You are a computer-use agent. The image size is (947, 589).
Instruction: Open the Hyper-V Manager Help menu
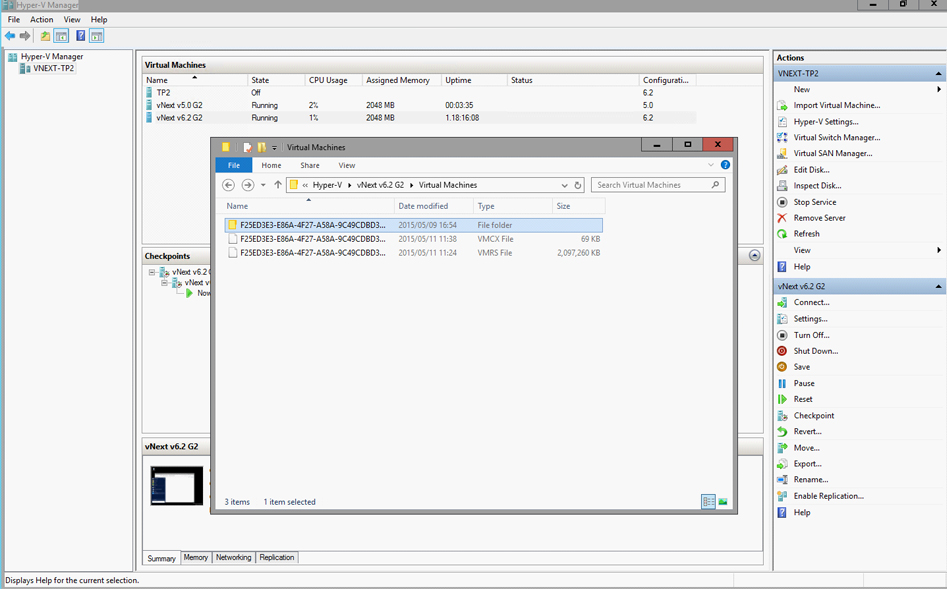click(99, 19)
